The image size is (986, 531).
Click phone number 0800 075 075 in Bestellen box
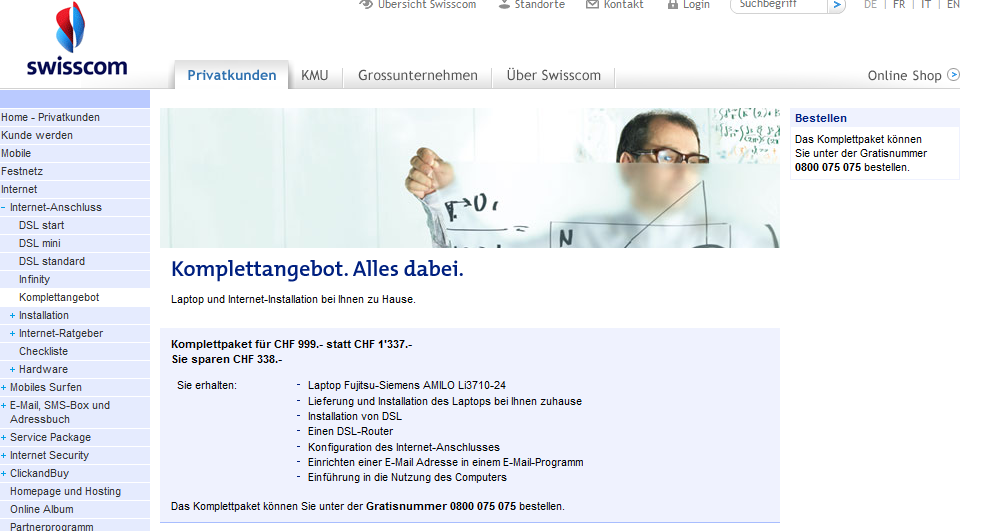click(x=828, y=167)
